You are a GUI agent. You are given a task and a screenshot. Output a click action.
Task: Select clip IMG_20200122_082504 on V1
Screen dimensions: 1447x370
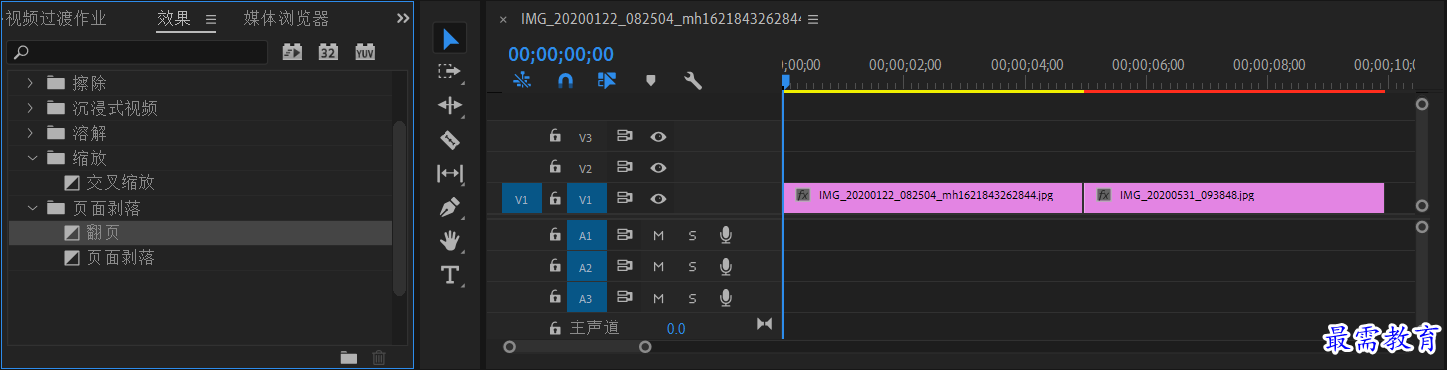point(933,197)
